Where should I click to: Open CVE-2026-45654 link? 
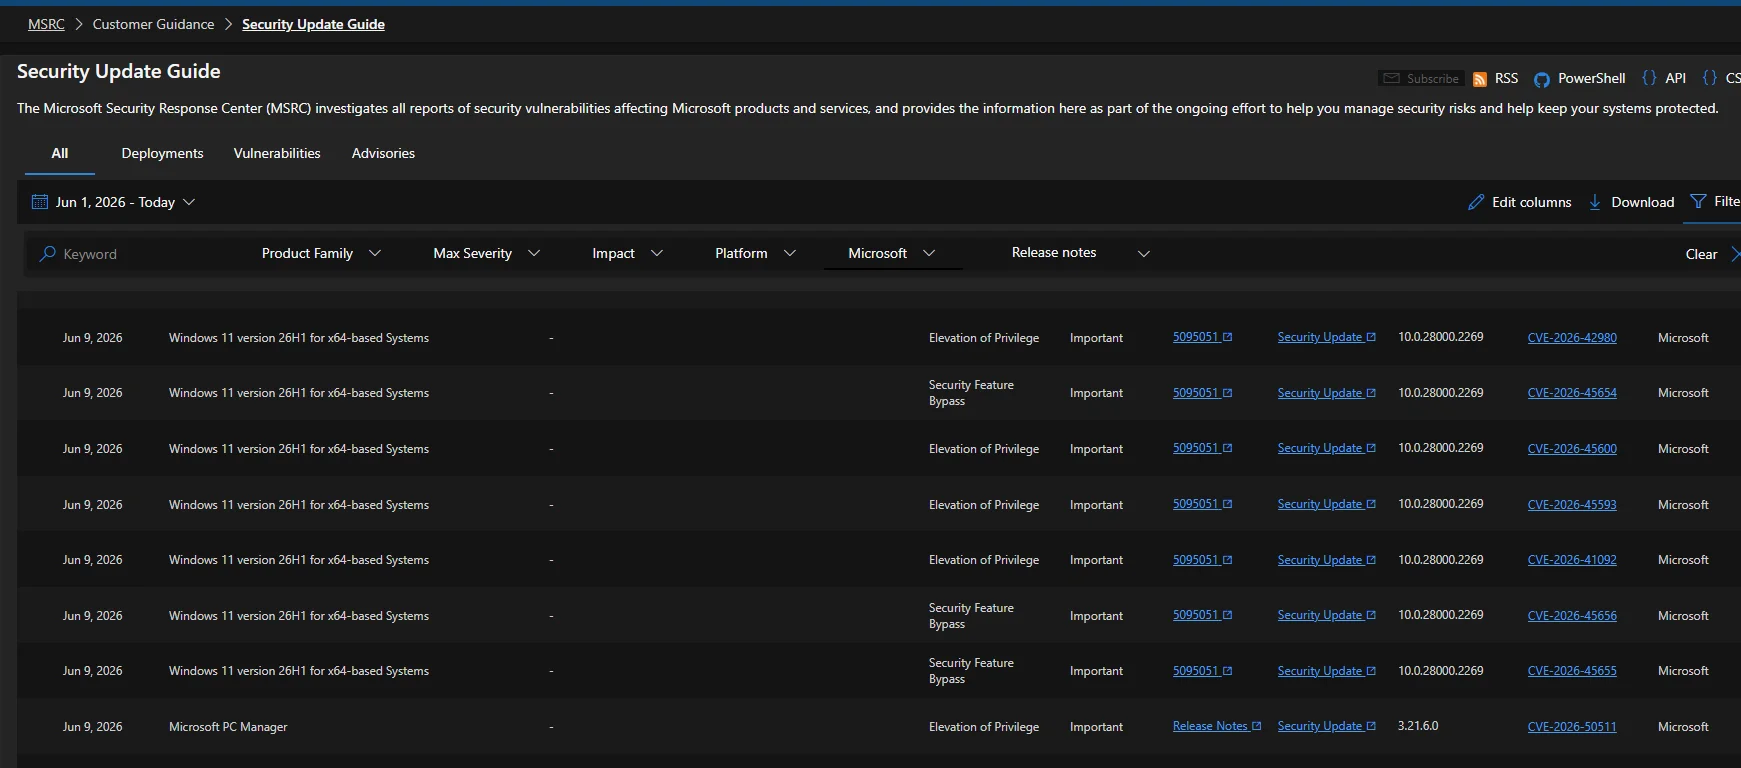coord(1572,393)
